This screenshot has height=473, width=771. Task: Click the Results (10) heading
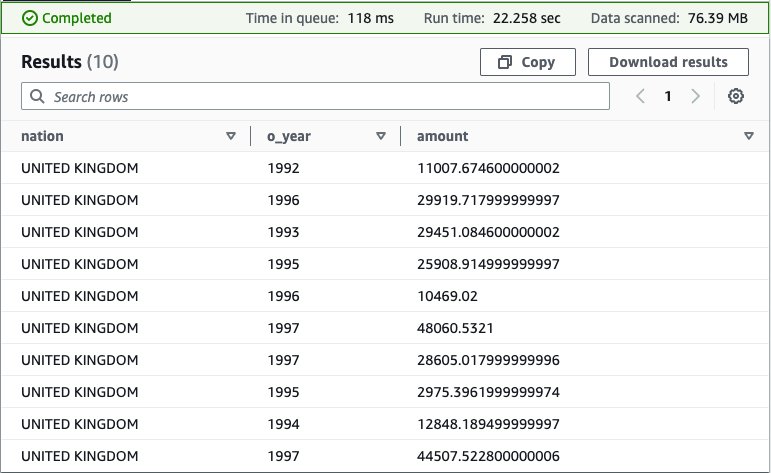(70, 62)
